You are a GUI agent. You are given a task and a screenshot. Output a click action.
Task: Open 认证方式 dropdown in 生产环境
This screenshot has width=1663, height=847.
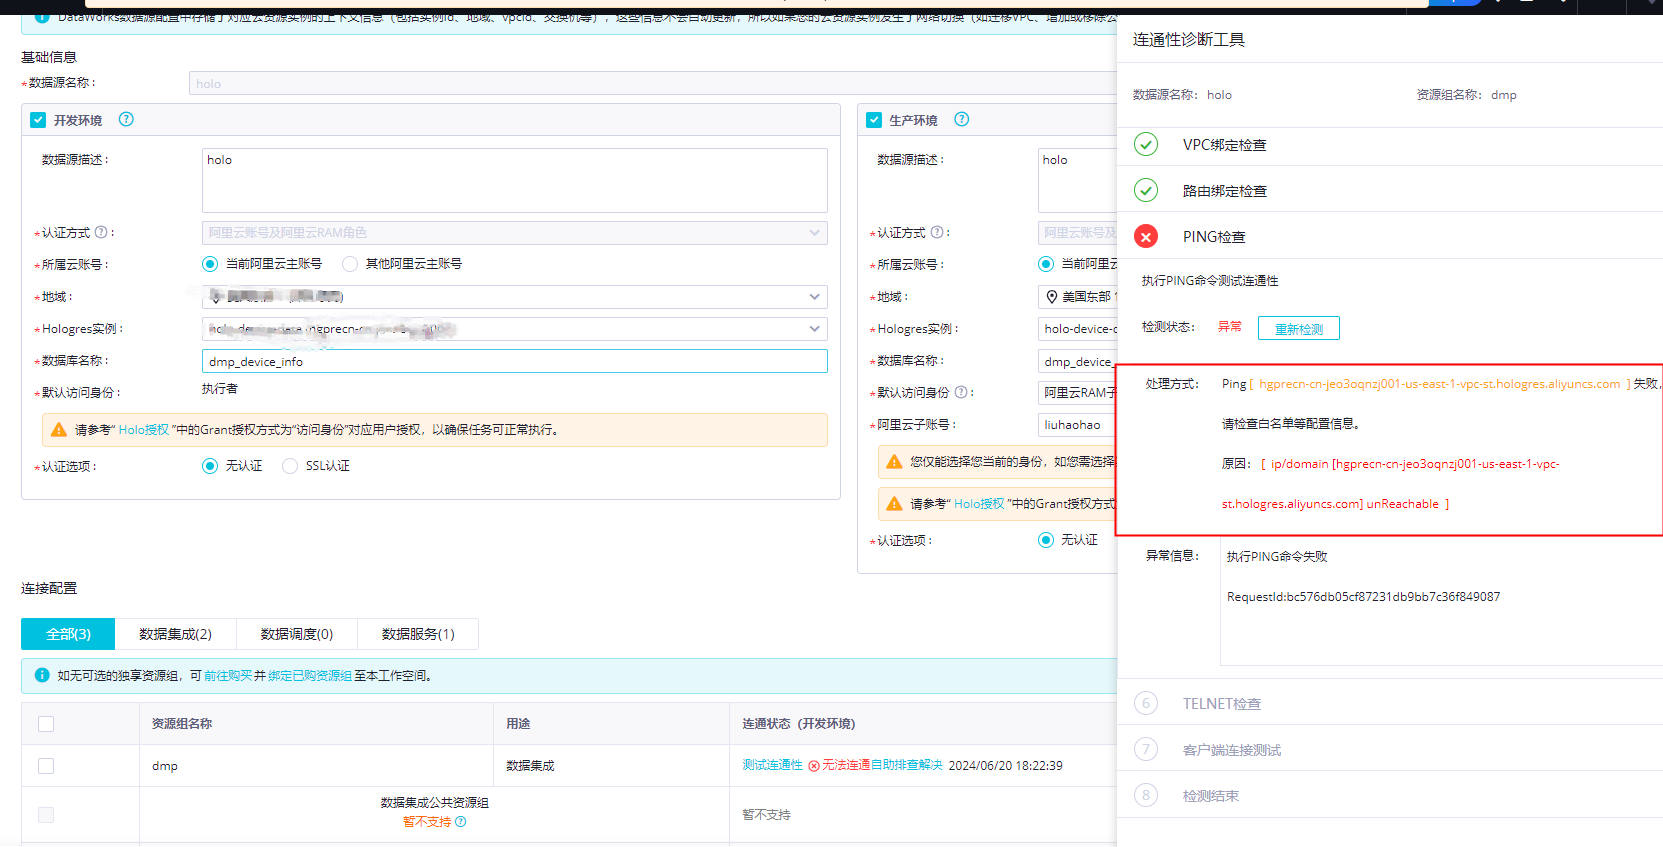(1078, 233)
